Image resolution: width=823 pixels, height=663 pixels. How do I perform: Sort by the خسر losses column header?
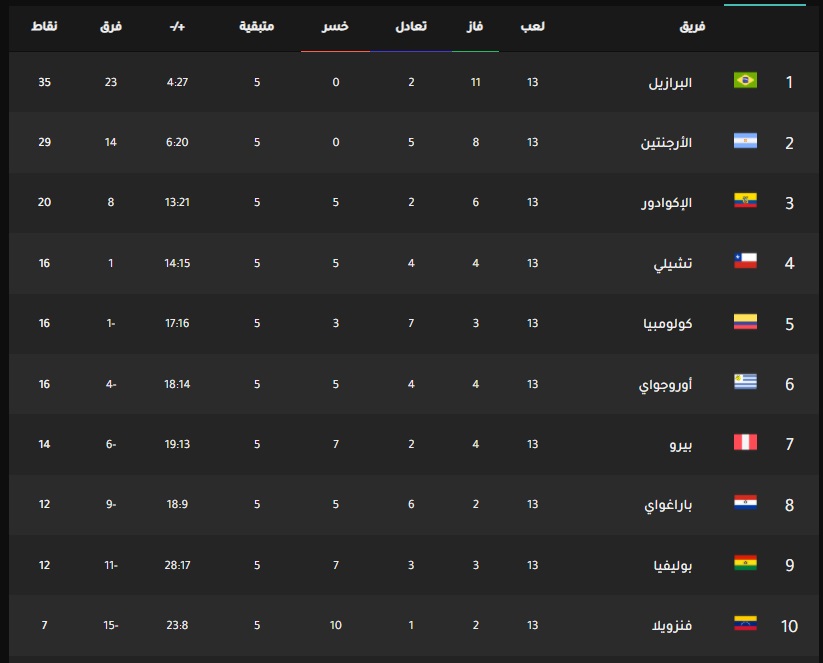tap(335, 26)
